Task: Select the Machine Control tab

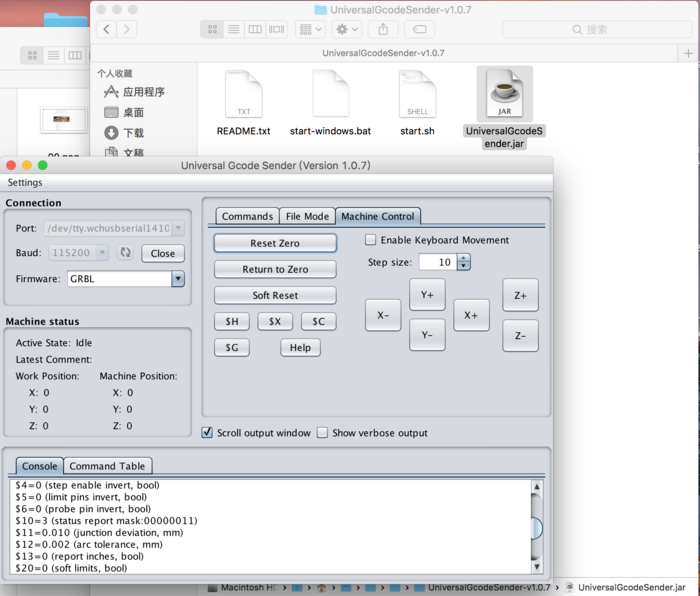Action: coord(378,217)
